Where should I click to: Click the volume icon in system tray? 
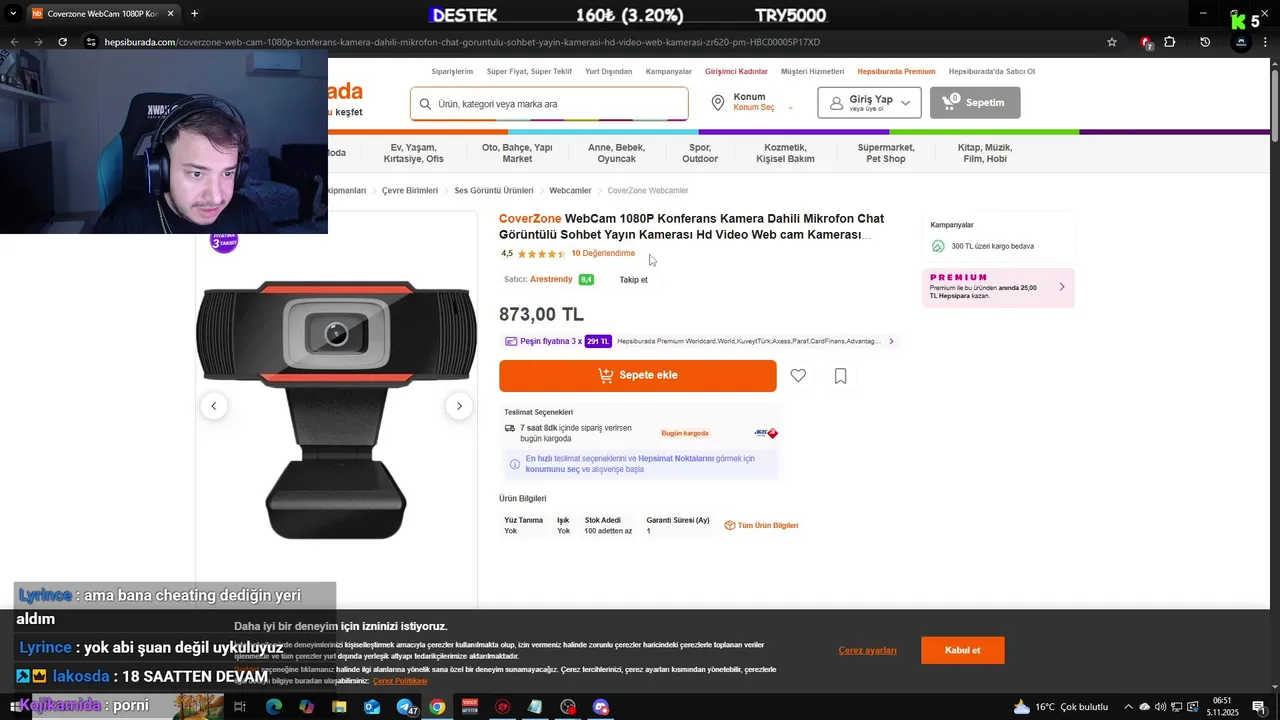pos(1160,707)
